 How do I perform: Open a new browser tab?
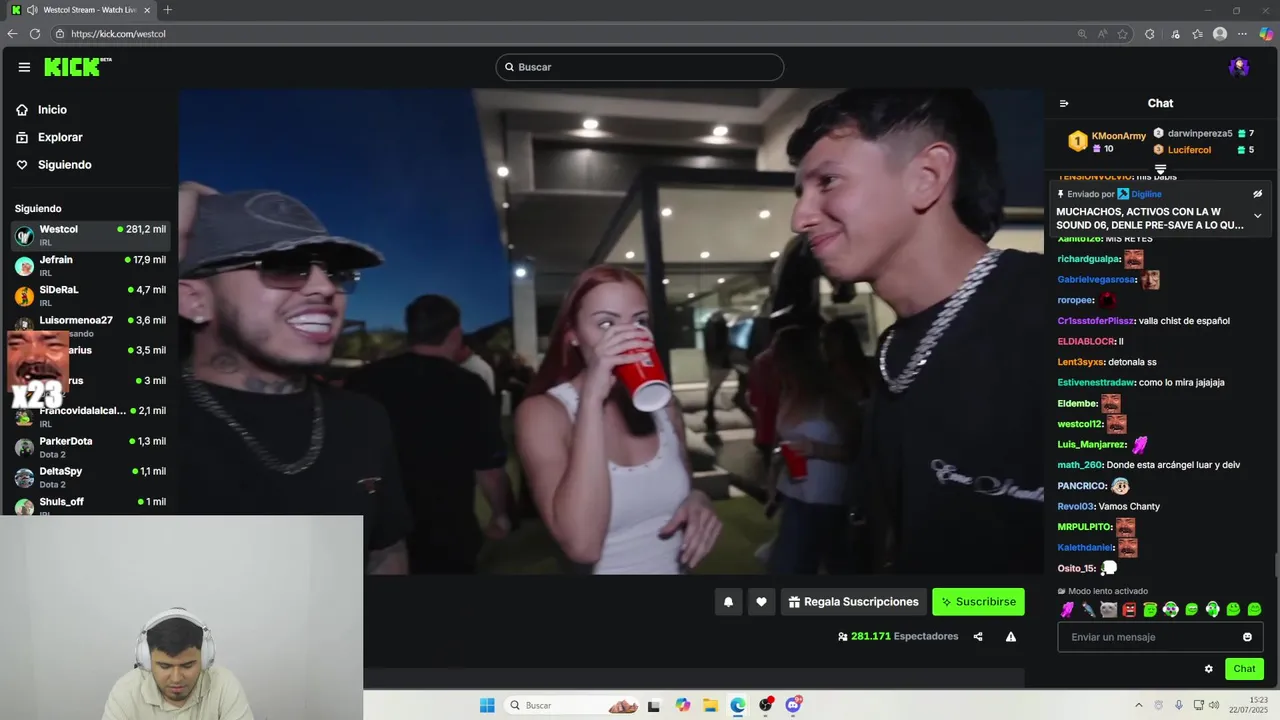pyautogui.click(x=167, y=10)
